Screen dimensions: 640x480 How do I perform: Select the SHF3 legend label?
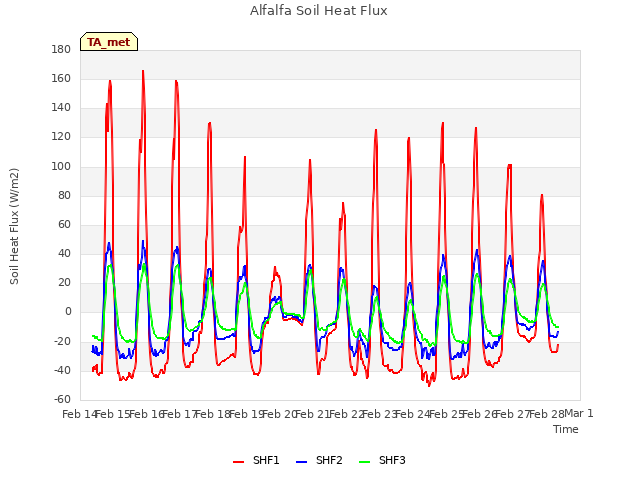click(392, 460)
